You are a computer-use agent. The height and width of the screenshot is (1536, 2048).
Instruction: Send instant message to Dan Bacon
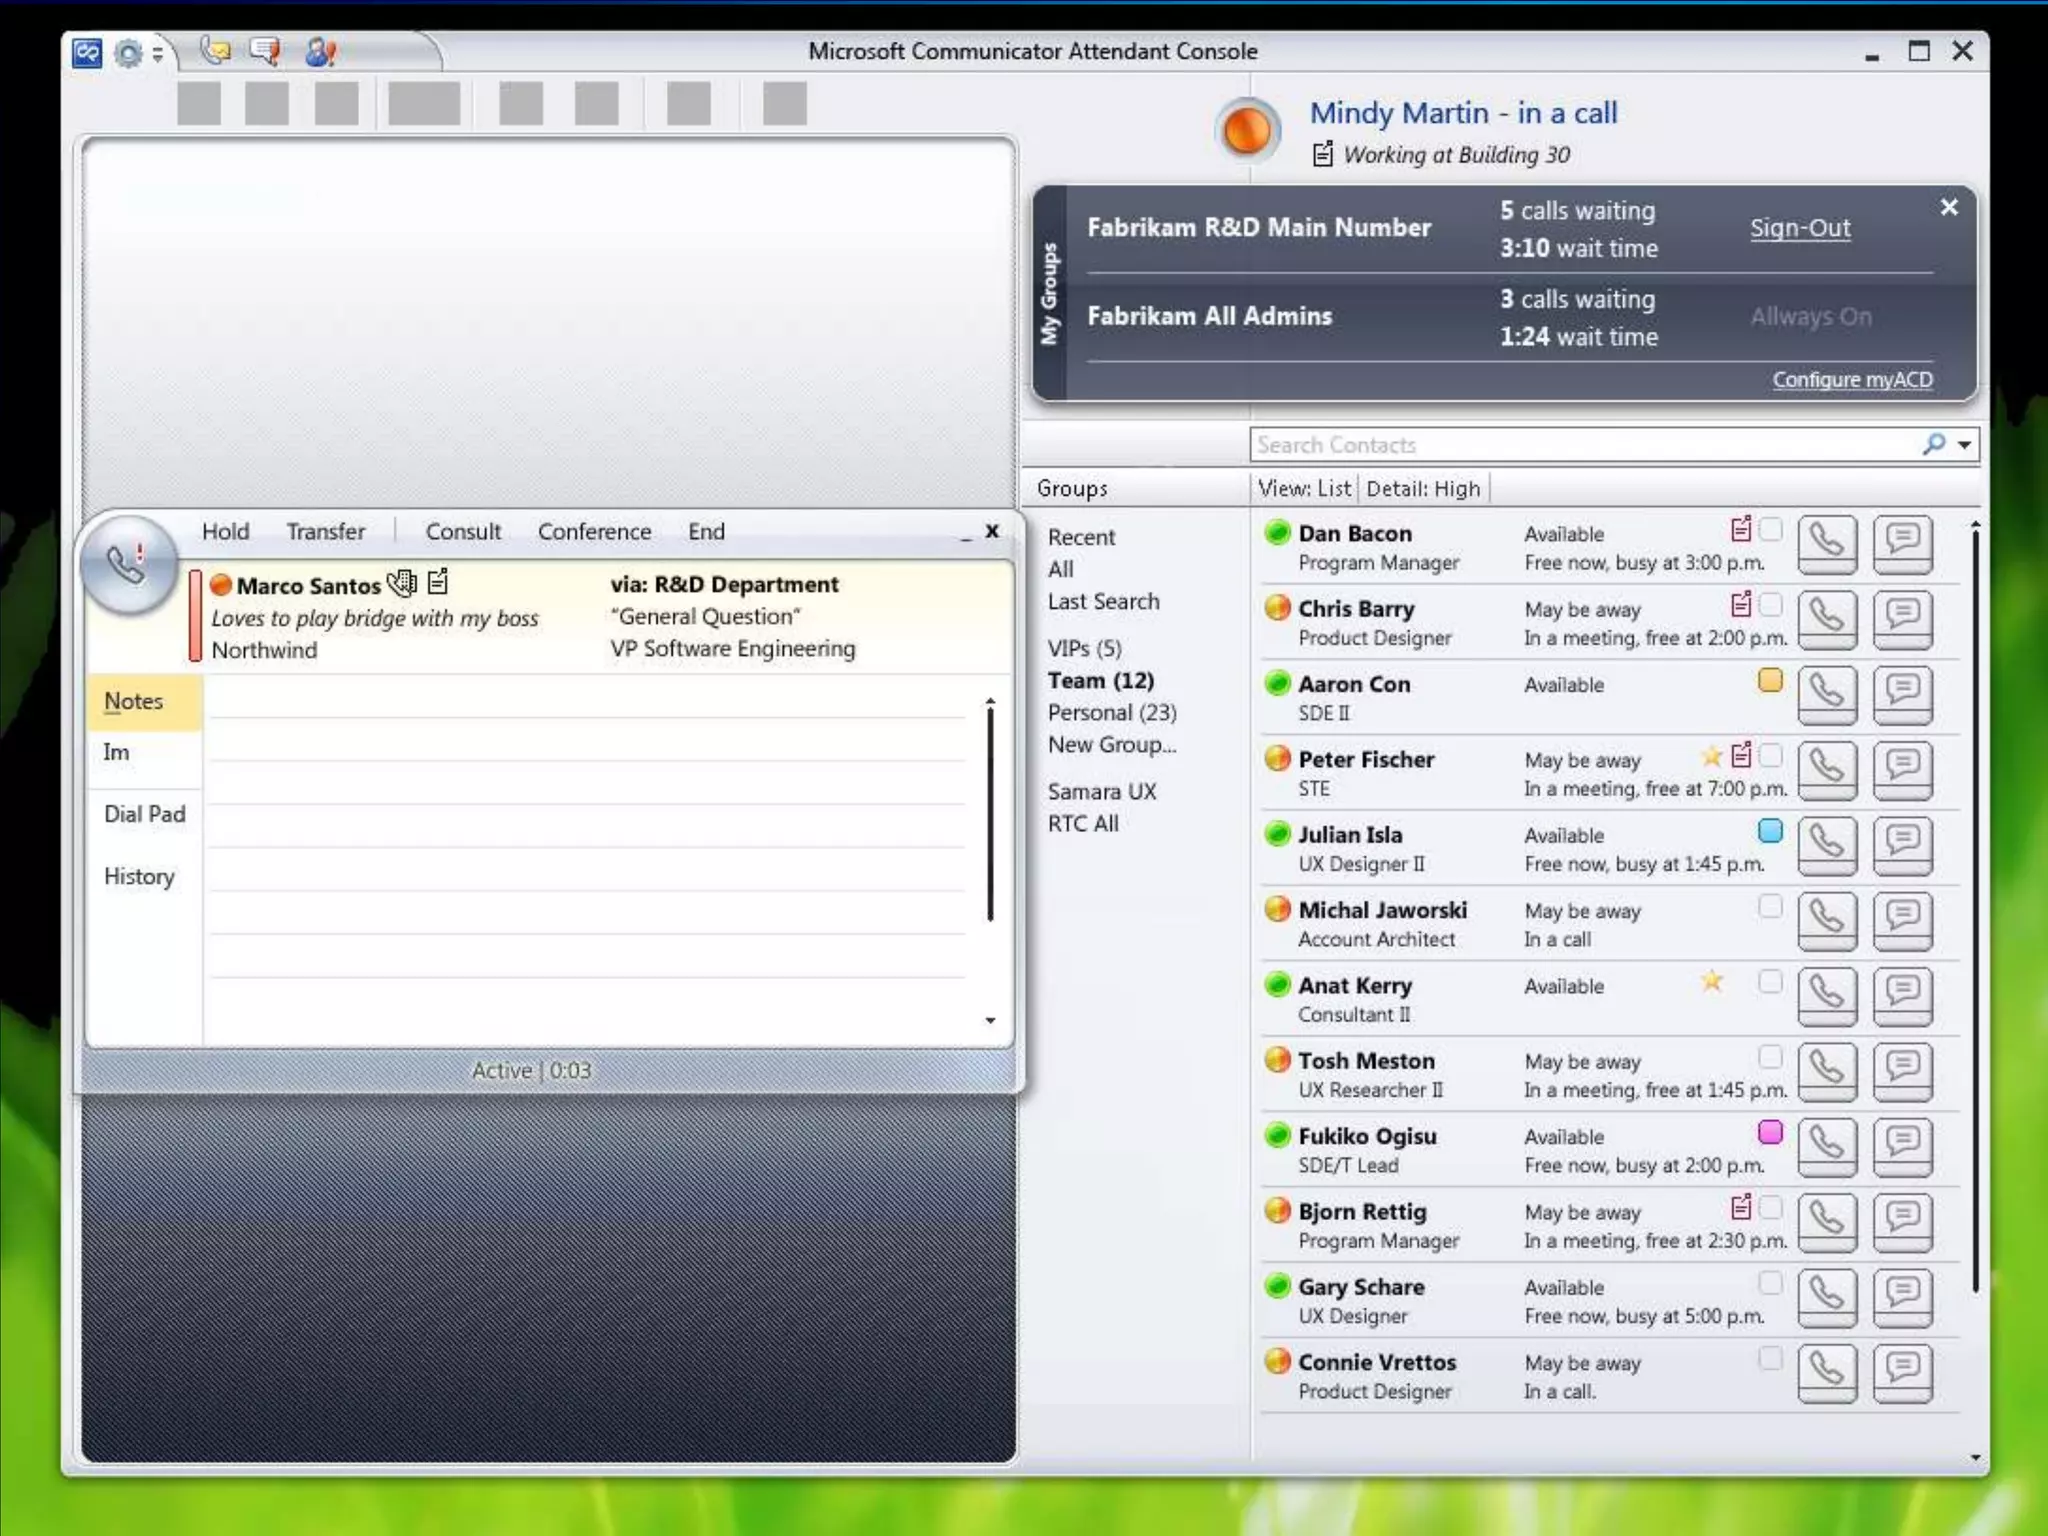pos(1902,545)
